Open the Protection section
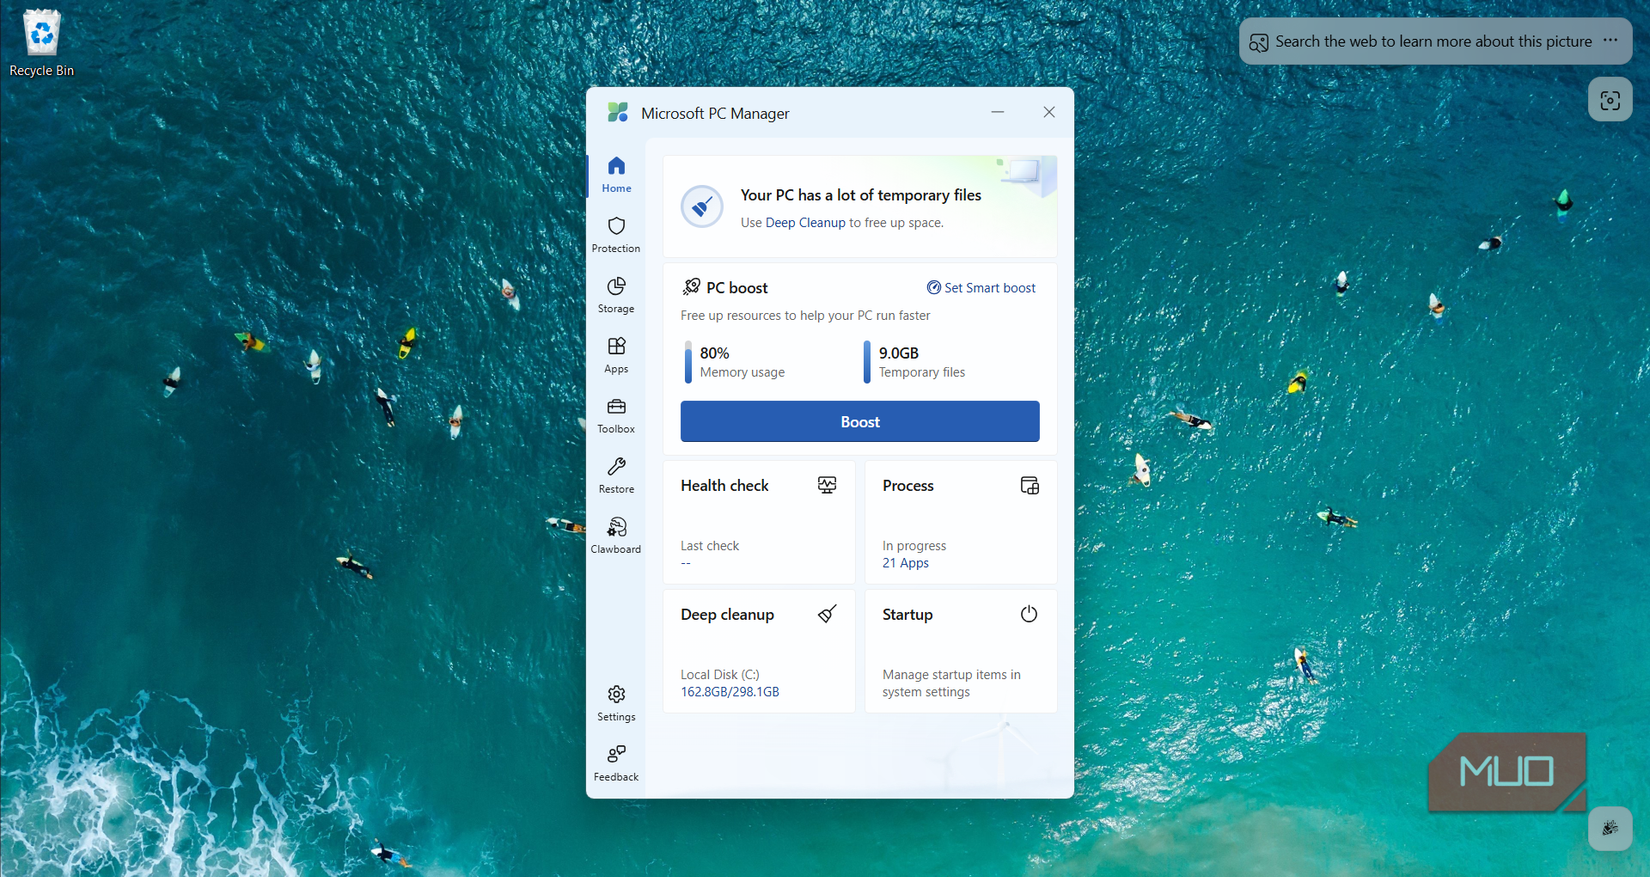 click(x=616, y=235)
